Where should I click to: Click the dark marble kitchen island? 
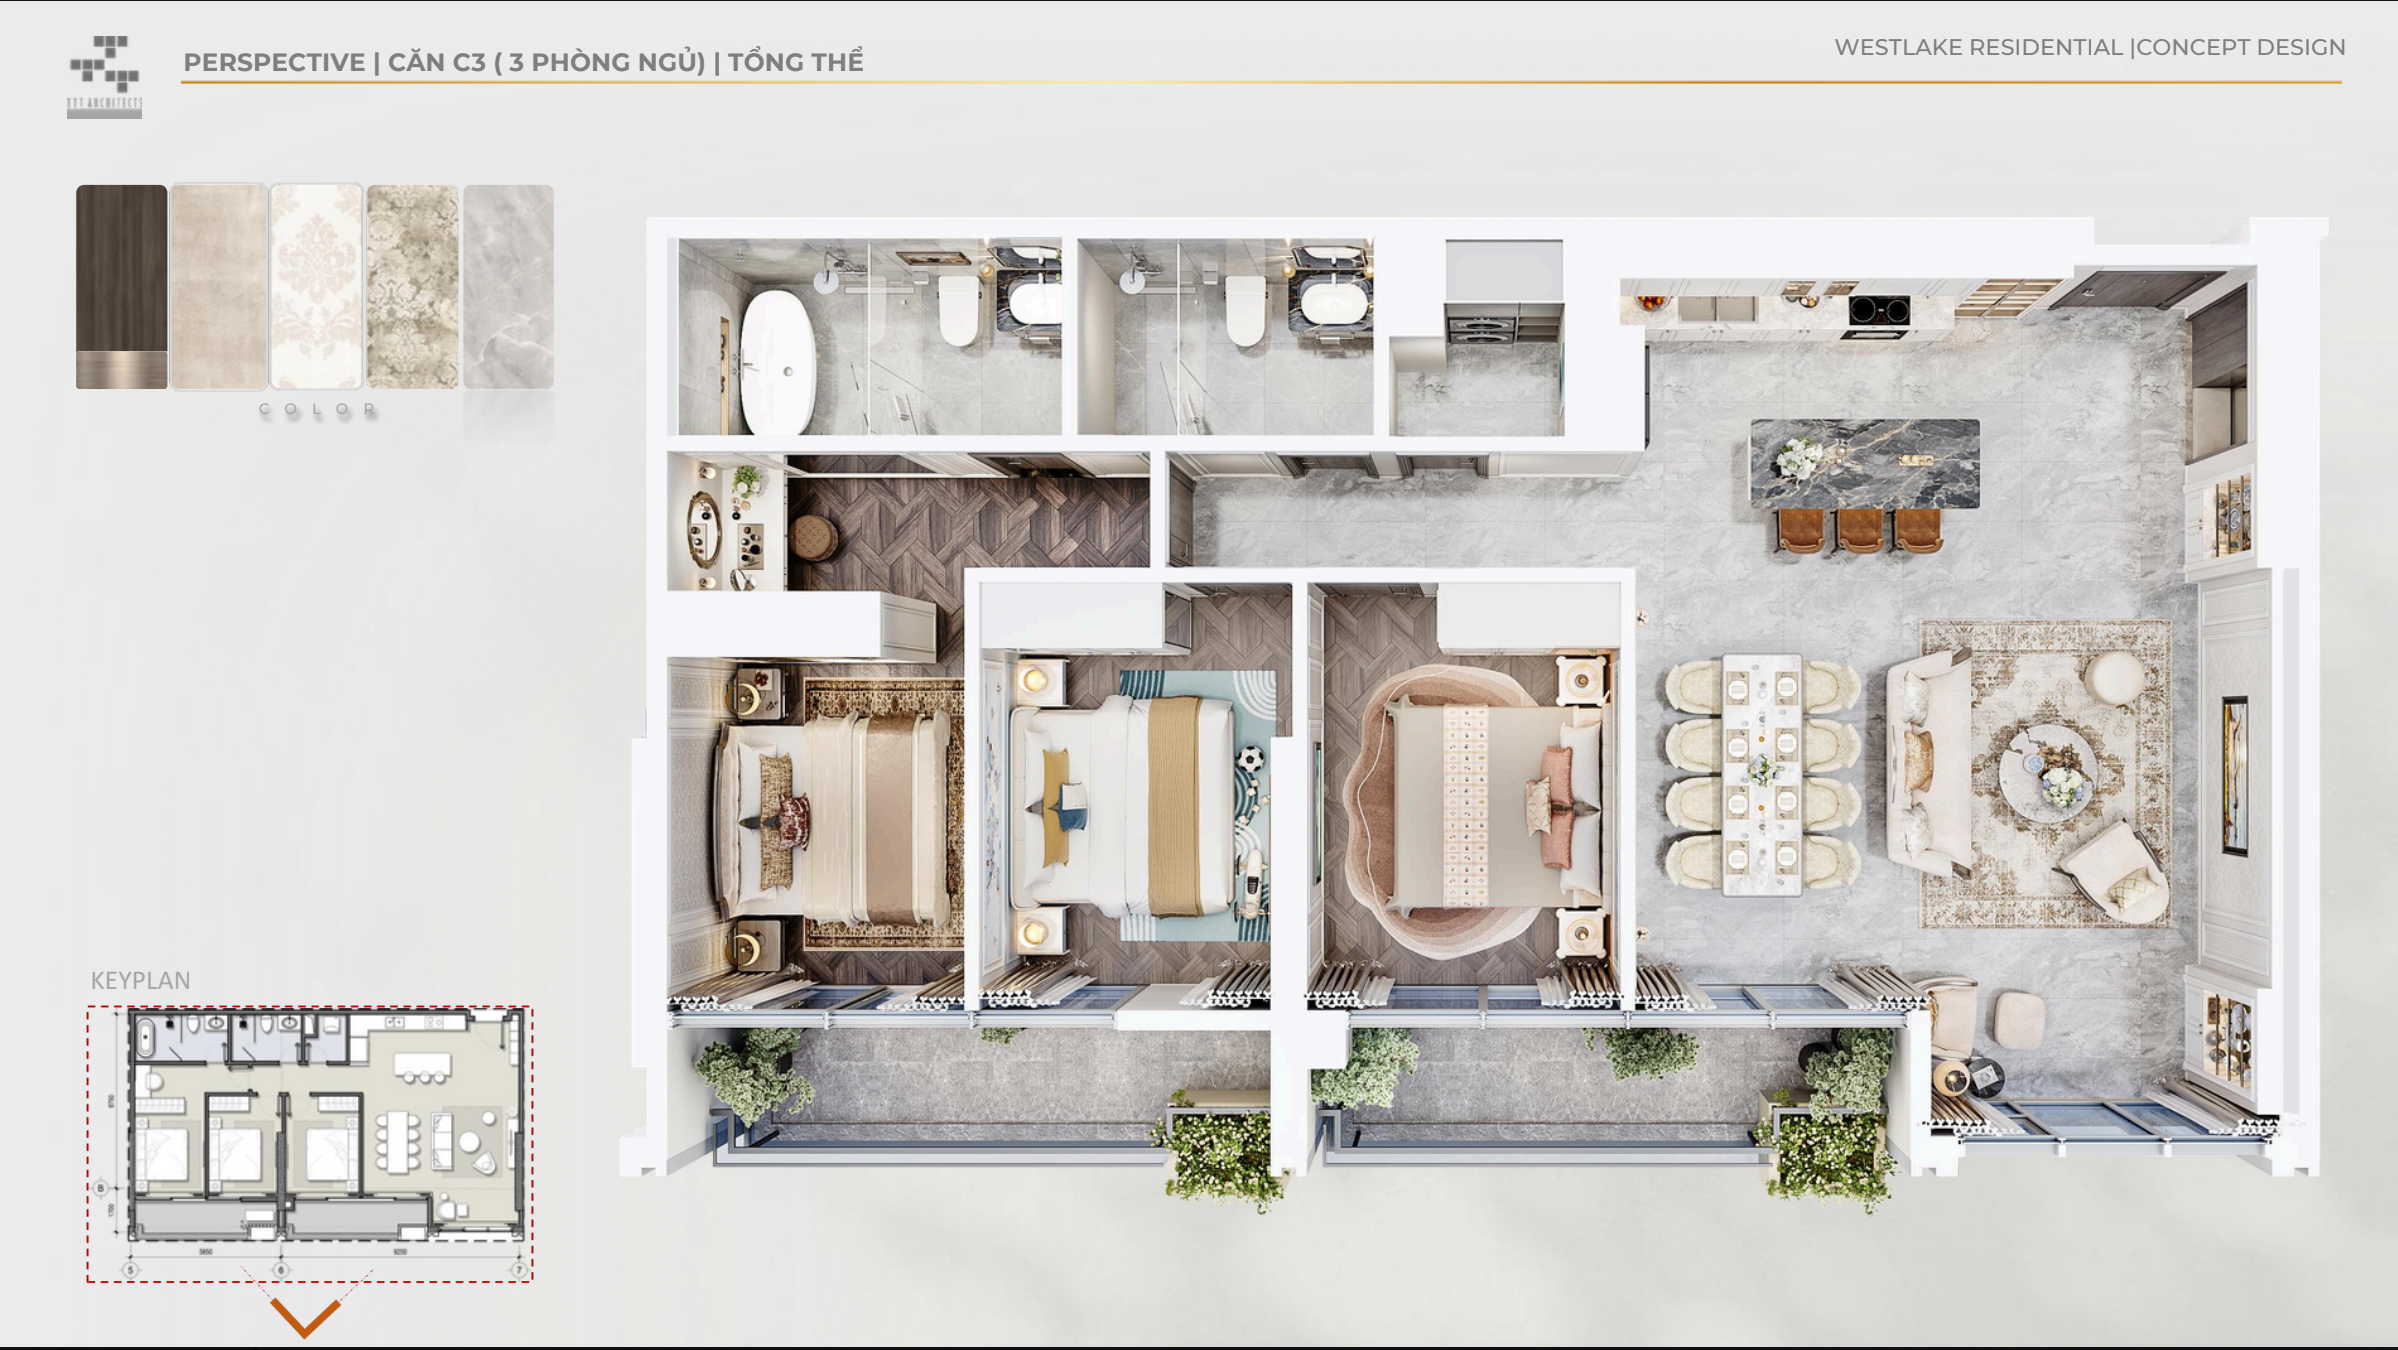tap(1864, 463)
